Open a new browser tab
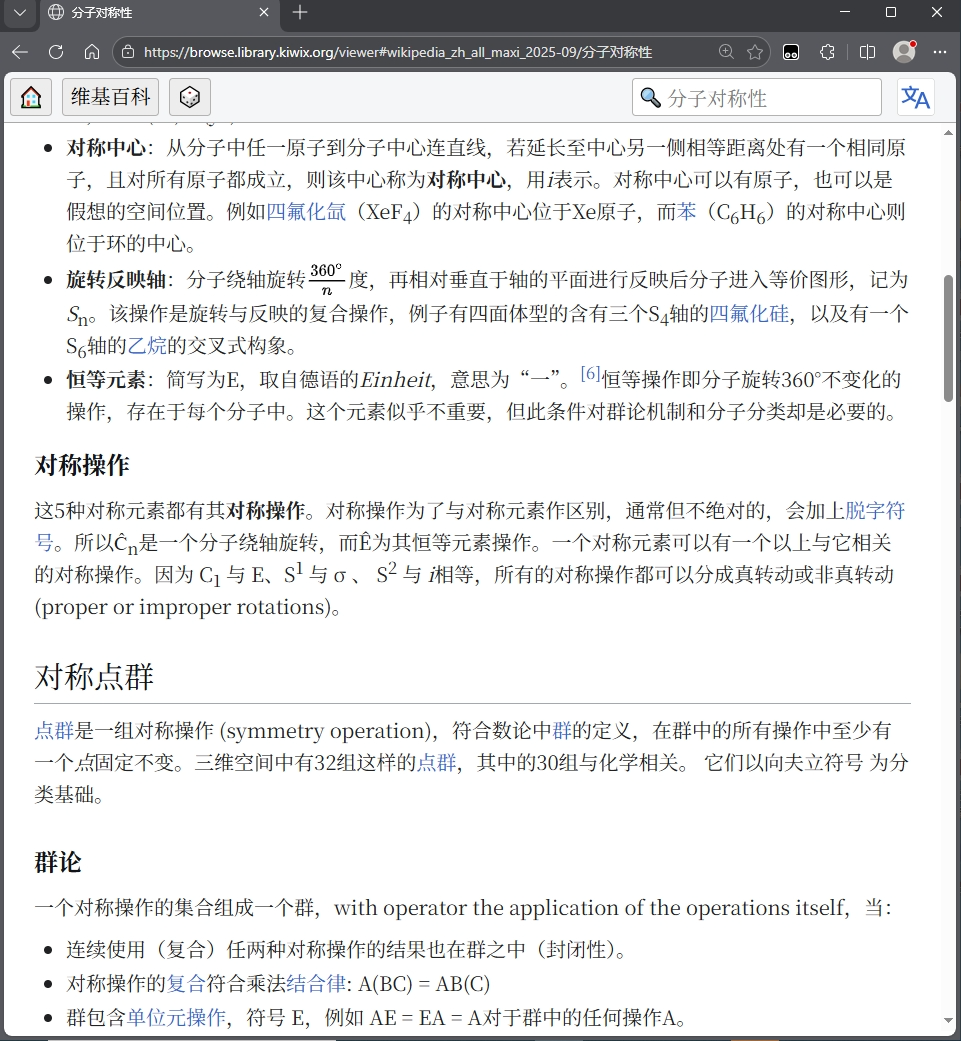Image resolution: width=961 pixels, height=1041 pixels. pos(300,13)
